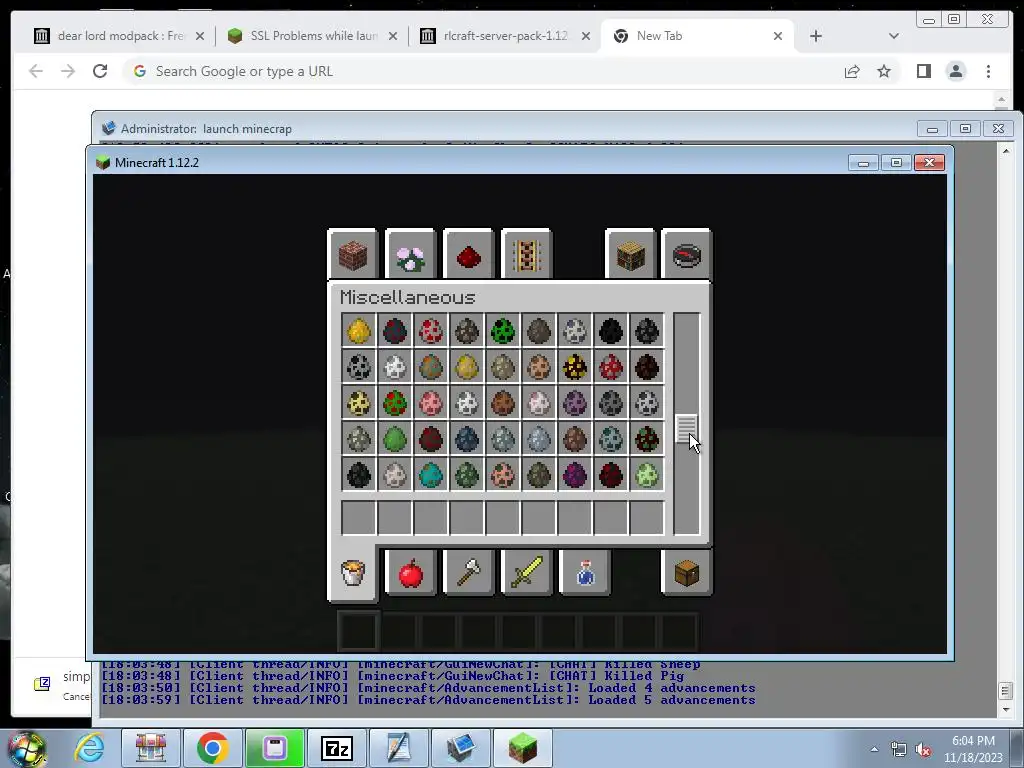Pick the black egg with yellow spots, second row
Image resolution: width=1024 pixels, height=768 pixels.
tap(575, 367)
